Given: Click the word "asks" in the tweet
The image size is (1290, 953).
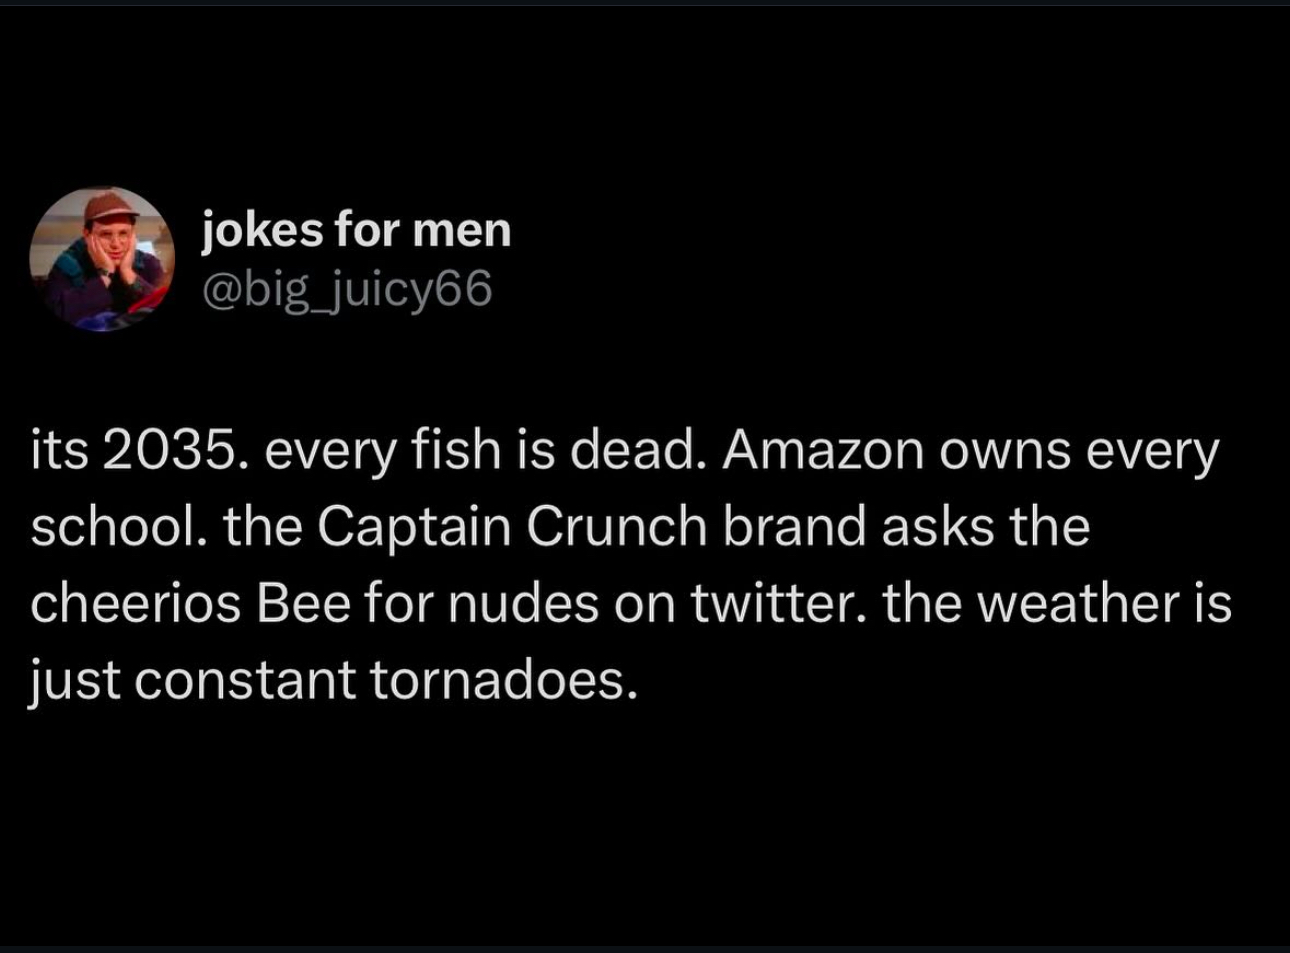Looking at the screenshot, I should (x=938, y=526).
